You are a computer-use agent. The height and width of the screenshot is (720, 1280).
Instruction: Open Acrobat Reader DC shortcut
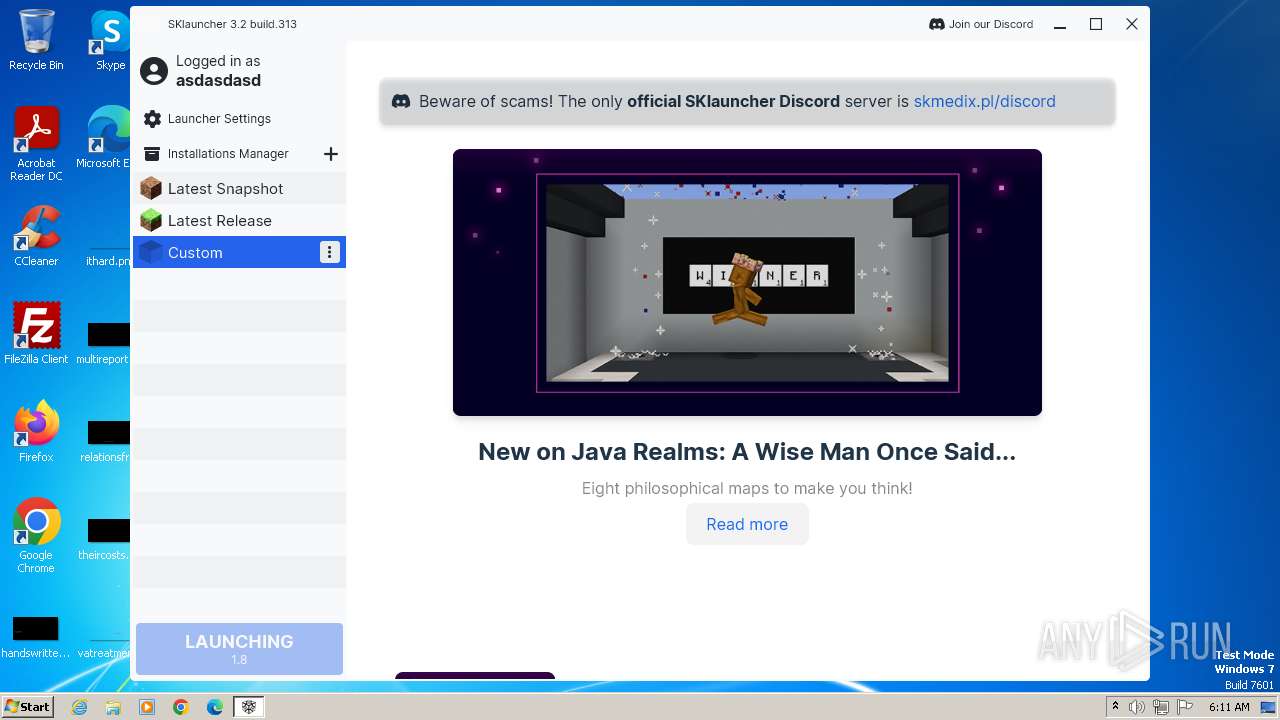coord(36,145)
